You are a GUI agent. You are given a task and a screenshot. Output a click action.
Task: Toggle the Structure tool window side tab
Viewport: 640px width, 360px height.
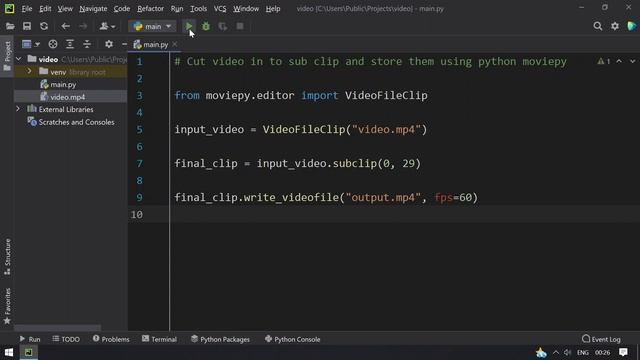pos(7,257)
